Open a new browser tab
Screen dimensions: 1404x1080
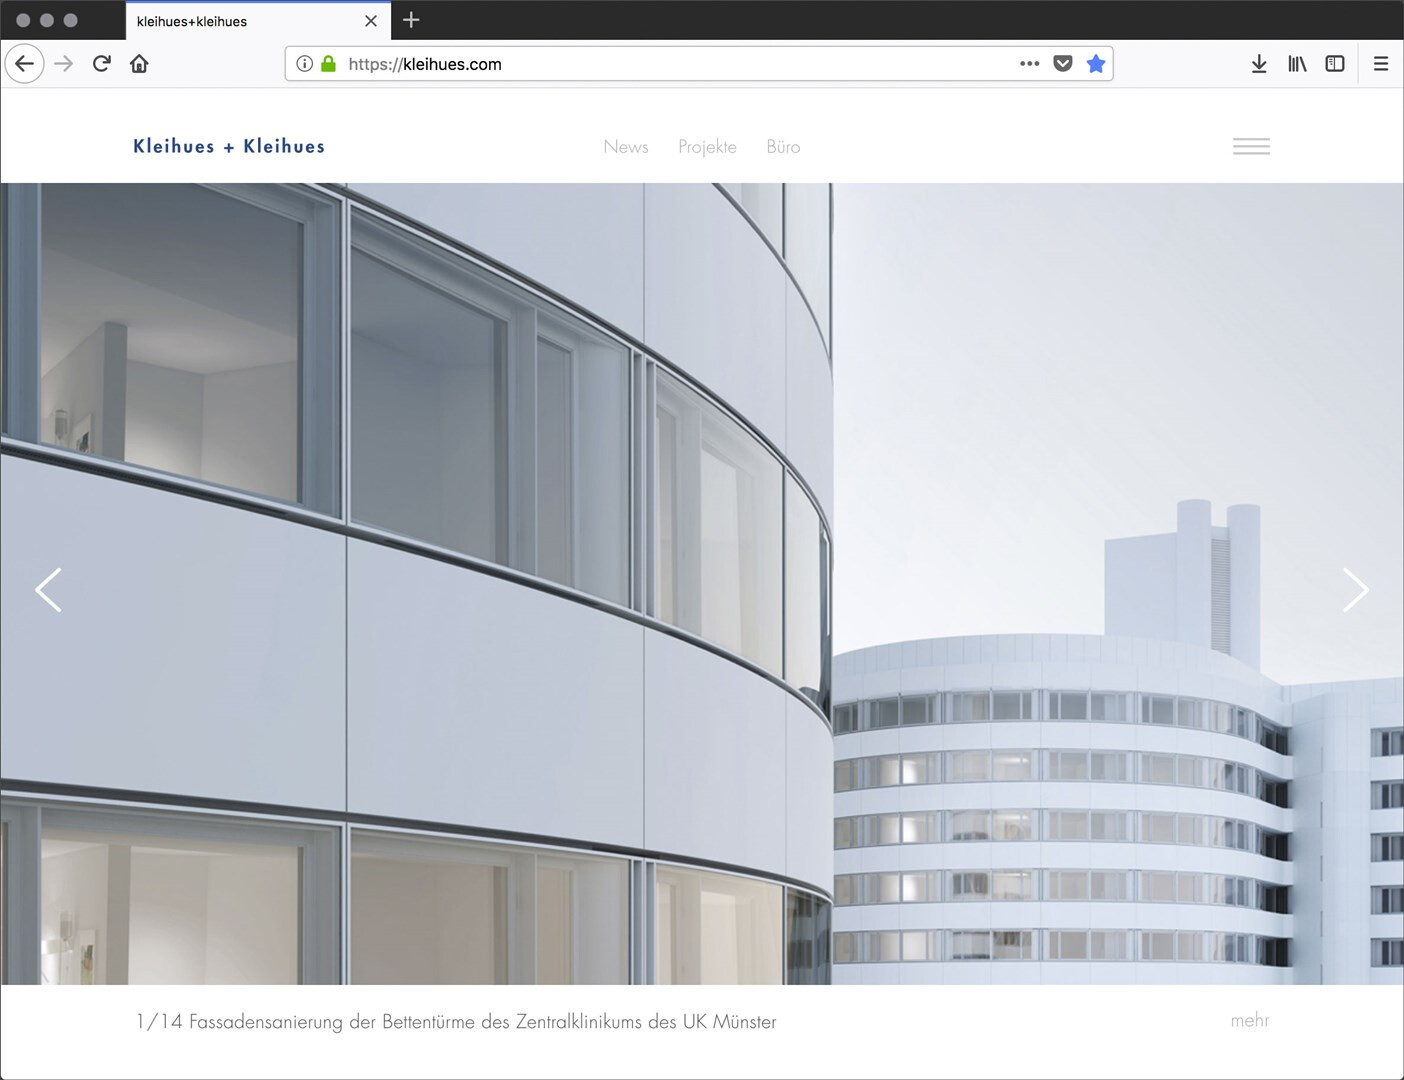[x=411, y=20]
